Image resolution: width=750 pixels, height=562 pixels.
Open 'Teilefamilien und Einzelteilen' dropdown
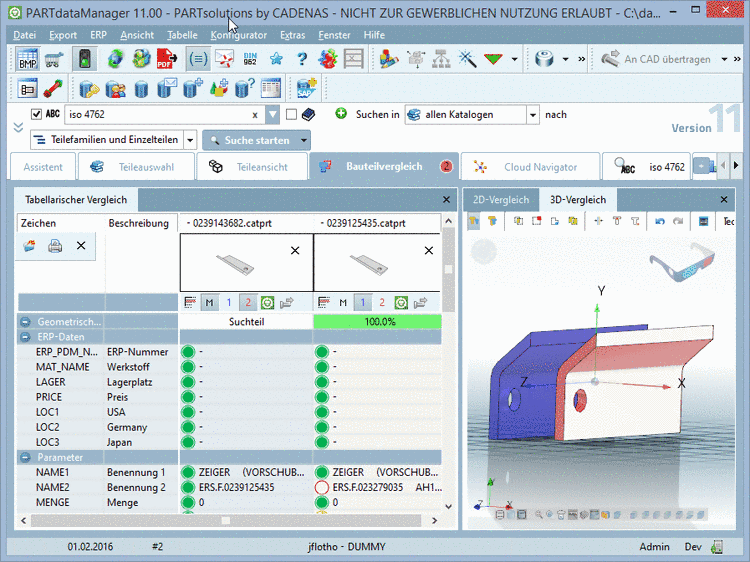(190, 140)
